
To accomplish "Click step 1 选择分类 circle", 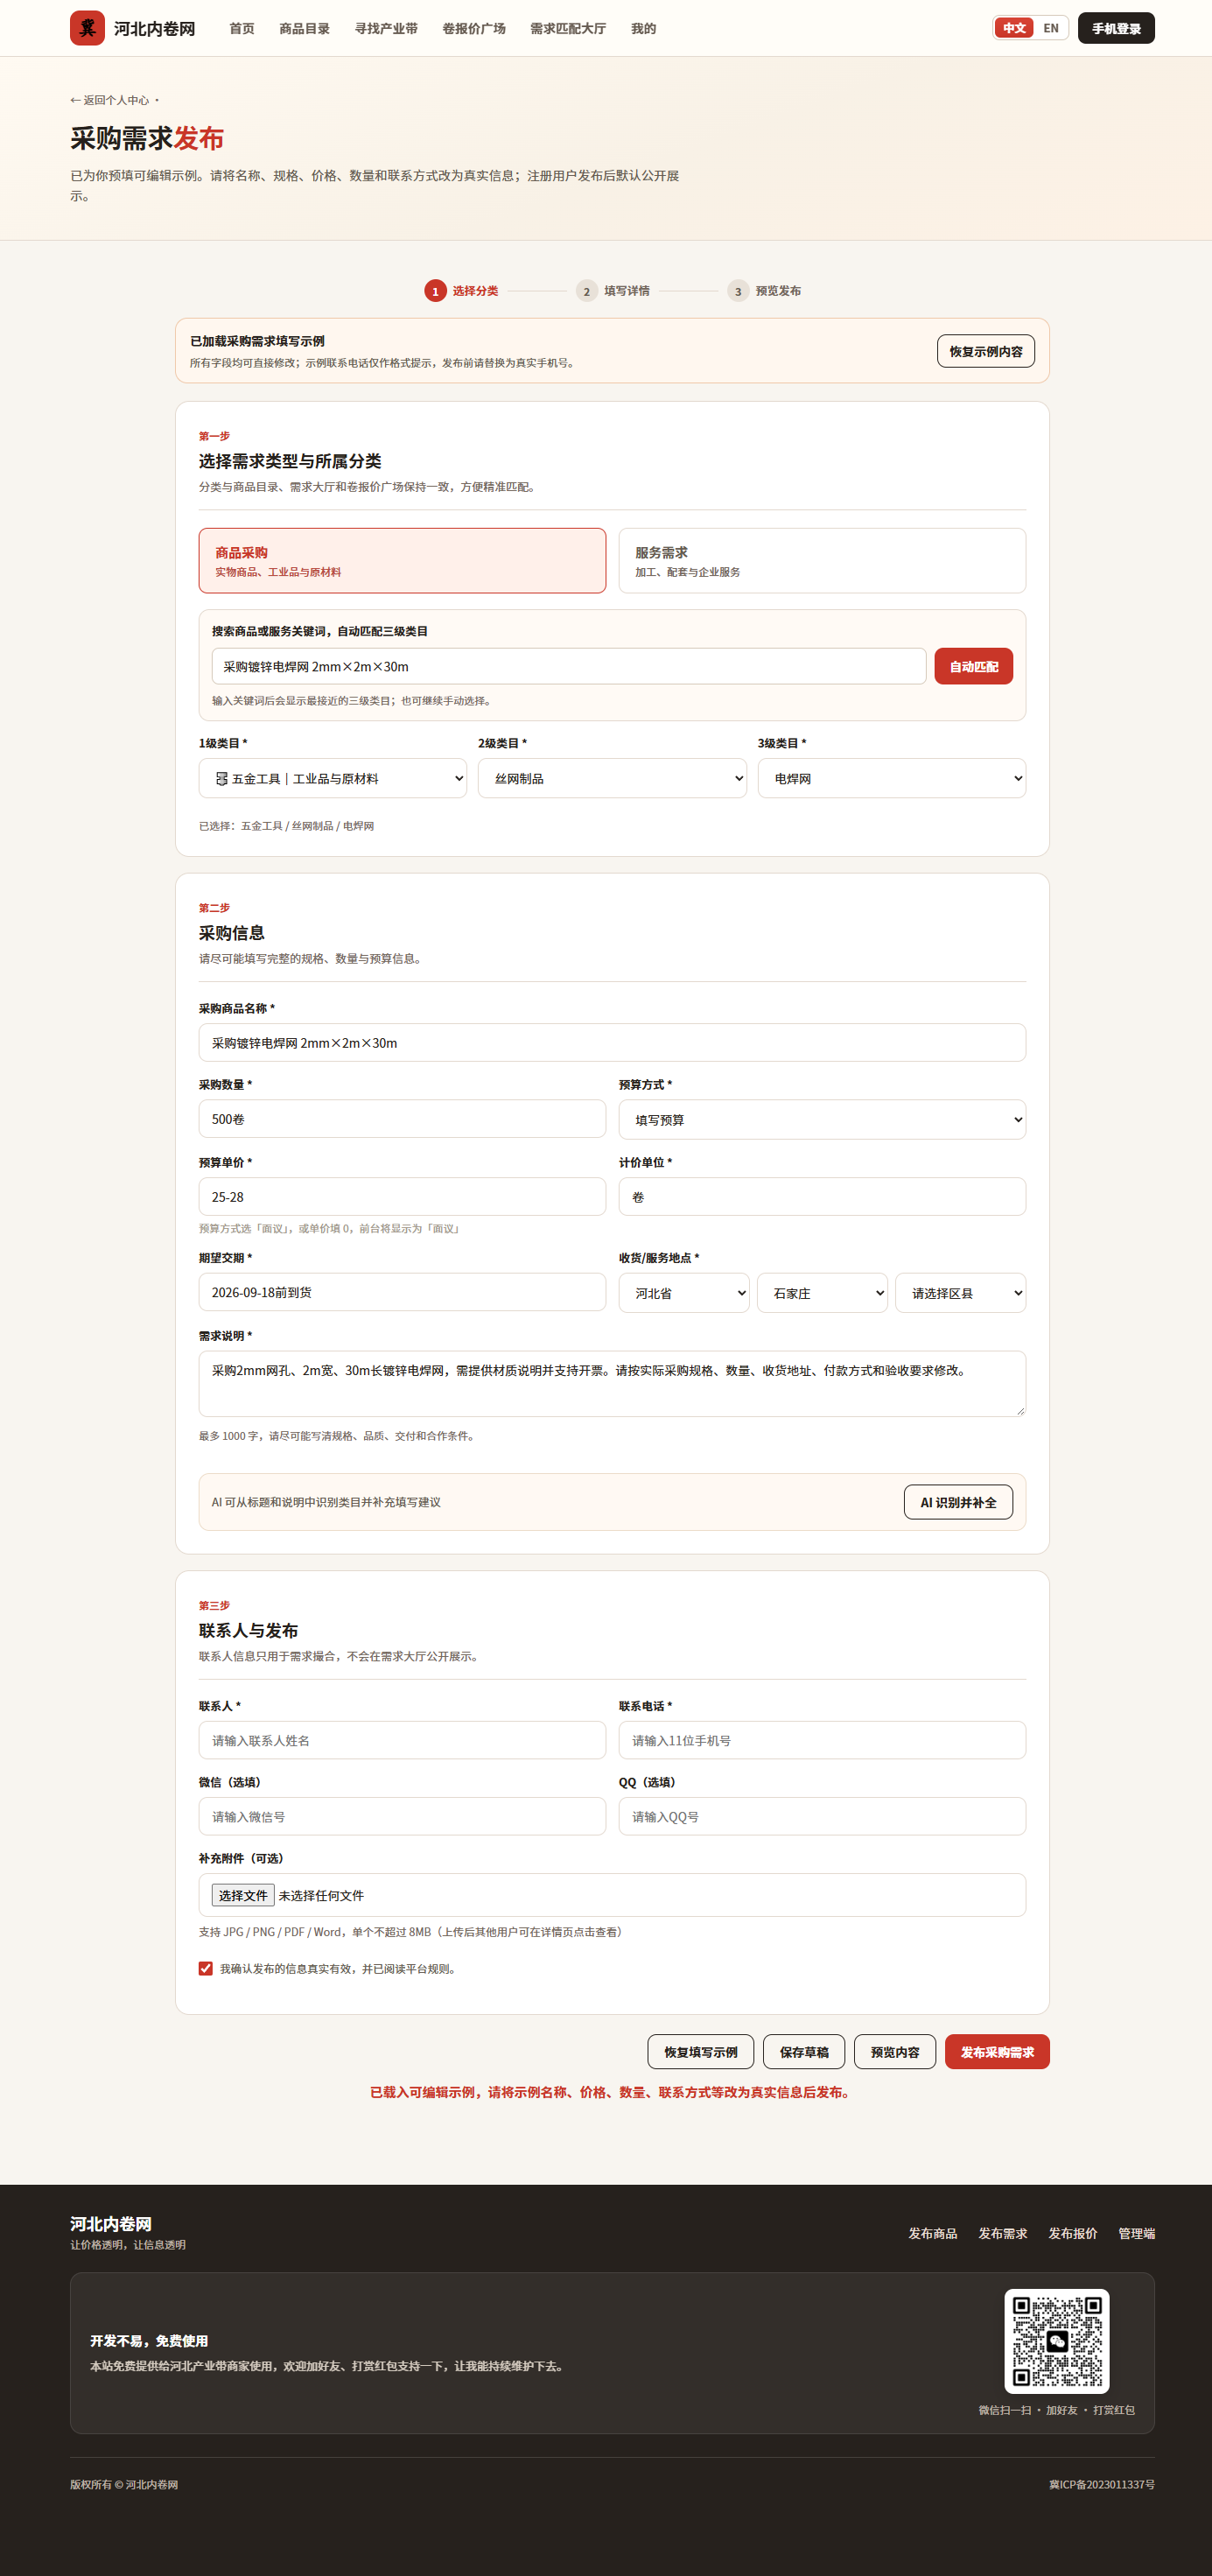I will point(435,291).
